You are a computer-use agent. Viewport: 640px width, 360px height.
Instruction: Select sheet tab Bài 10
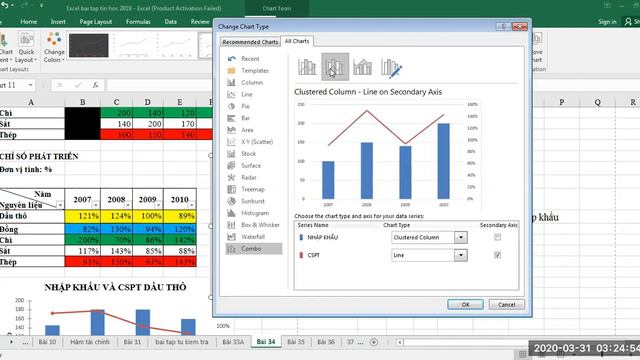tap(47, 342)
